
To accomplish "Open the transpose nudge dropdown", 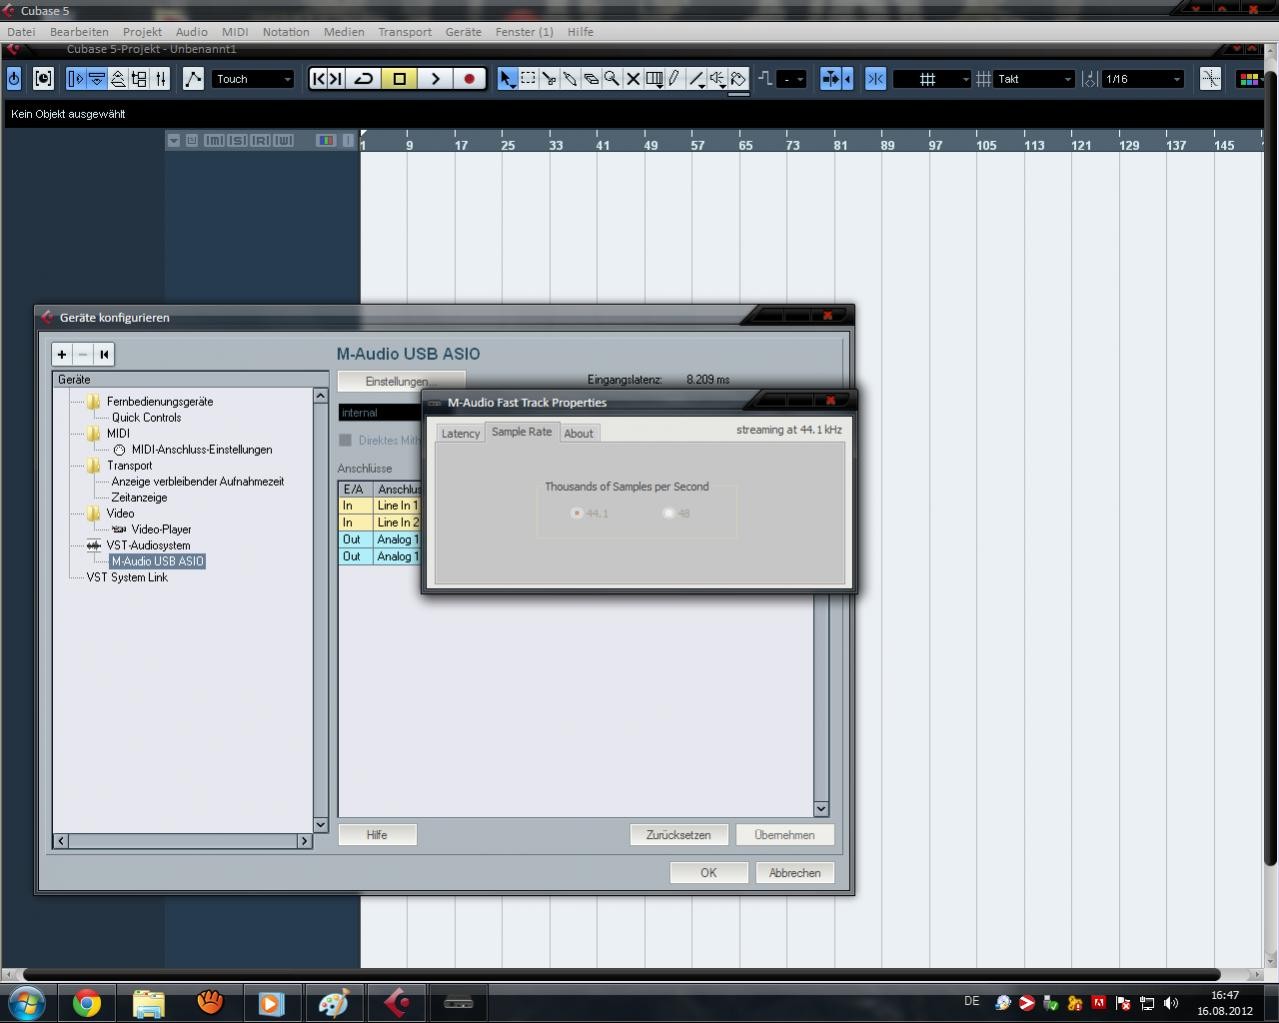I will pyautogui.click(x=792, y=79).
